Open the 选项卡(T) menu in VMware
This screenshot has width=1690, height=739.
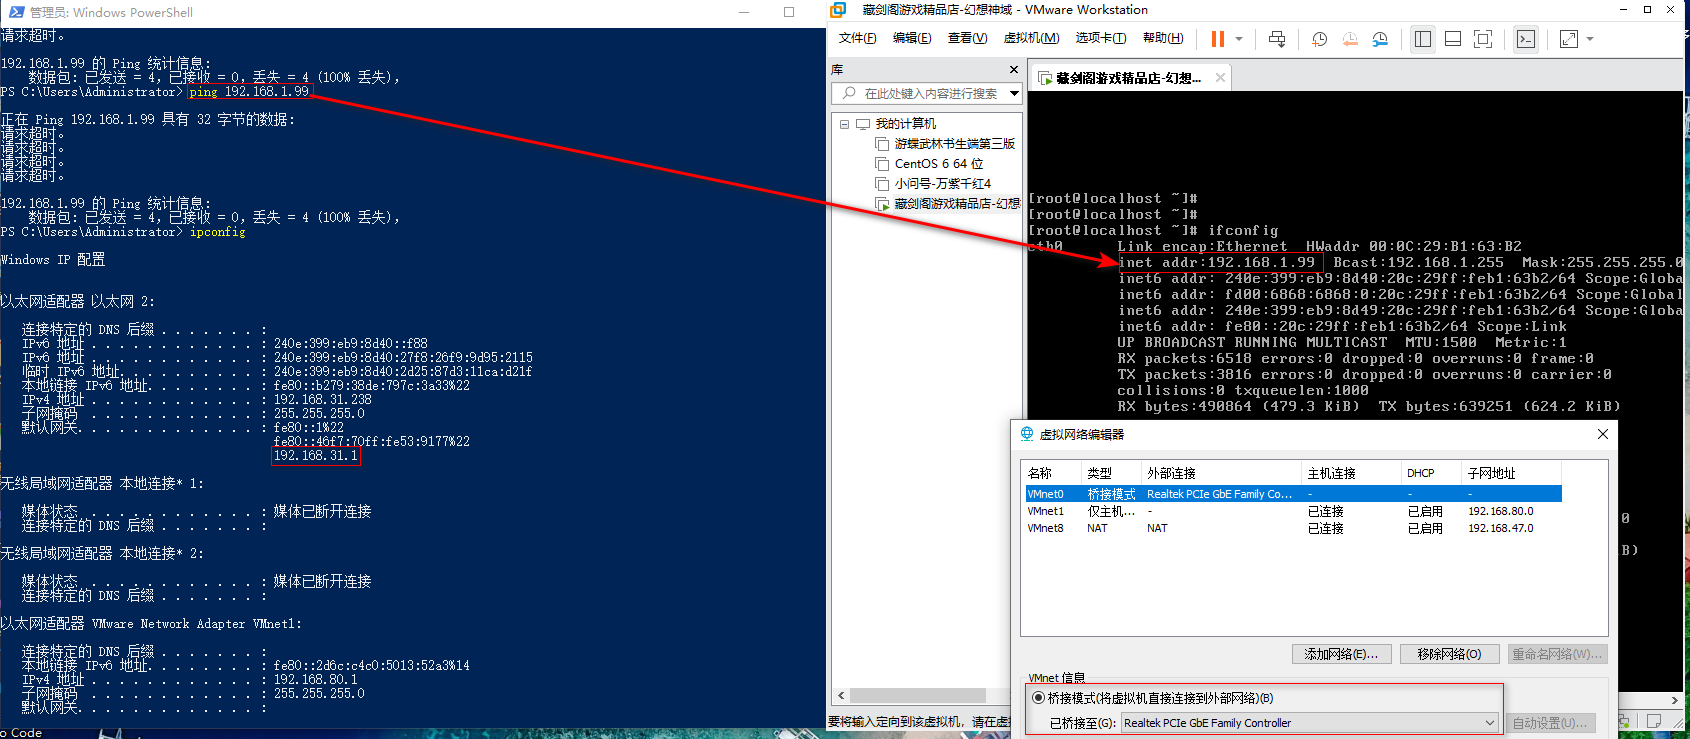point(1101,38)
